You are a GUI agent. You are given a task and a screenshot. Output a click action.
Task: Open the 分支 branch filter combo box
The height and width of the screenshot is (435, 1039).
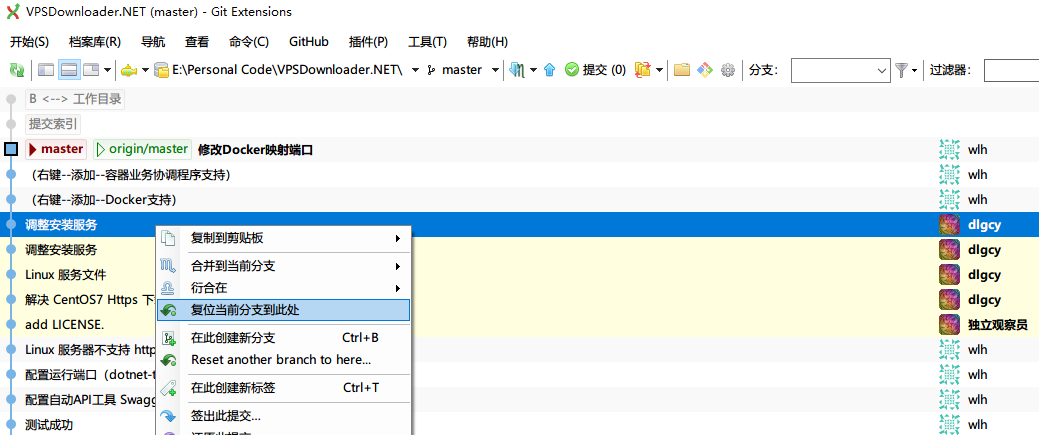pos(840,70)
